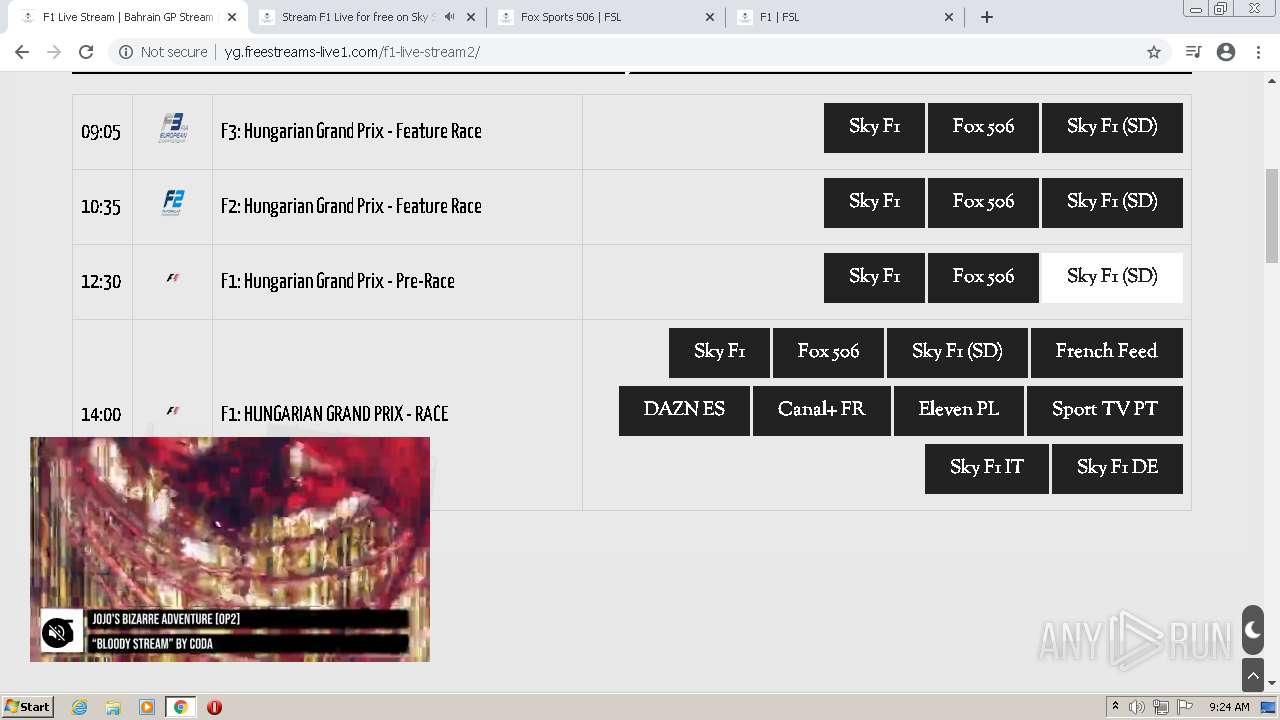Open Fox 506 stream for F3 Feature Race

983,128
